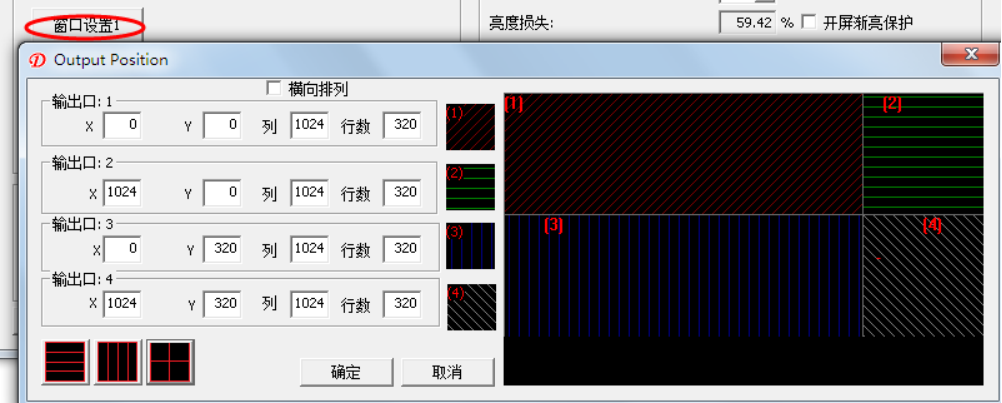Click the 行数 field of output 4
Screen dimensions: 1002x403
coord(401,303)
